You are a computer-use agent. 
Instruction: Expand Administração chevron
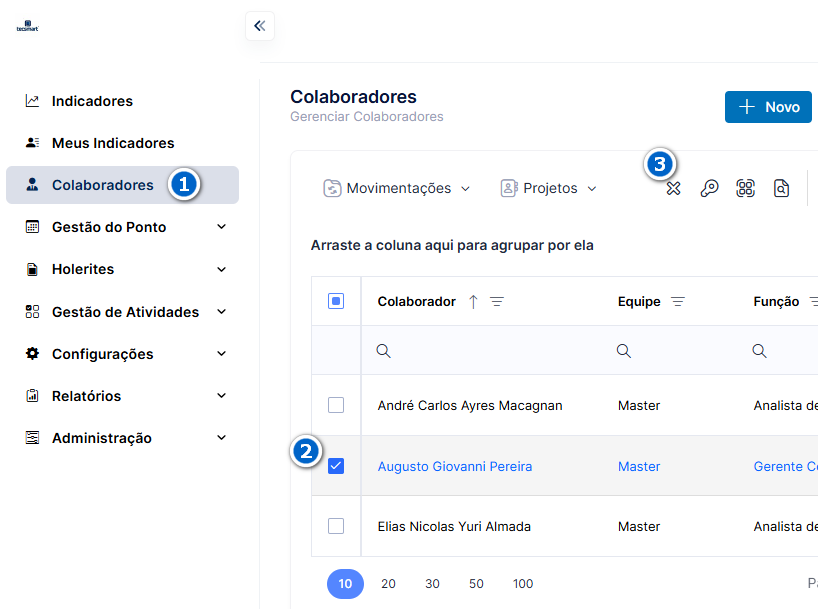tap(222, 438)
